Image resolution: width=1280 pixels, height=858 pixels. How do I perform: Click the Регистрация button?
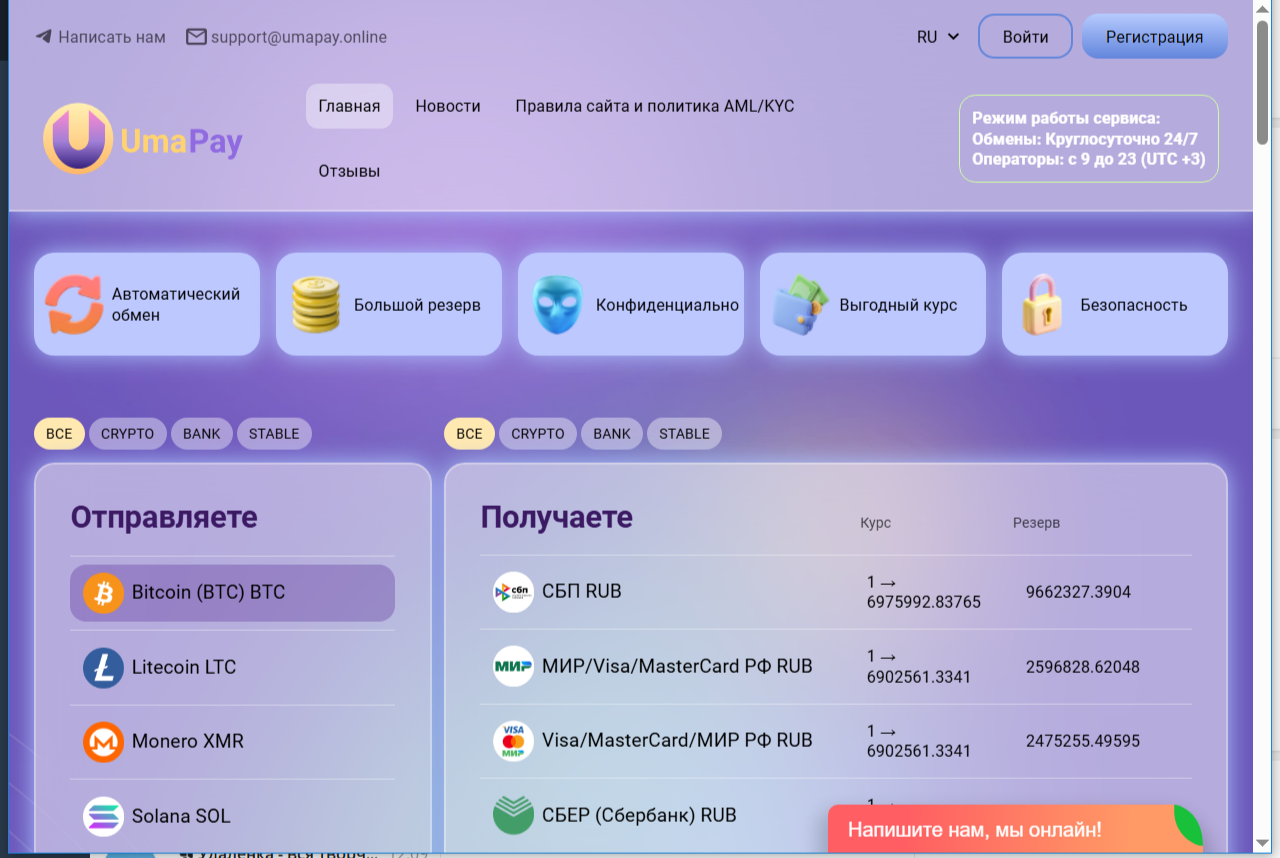coord(1154,37)
